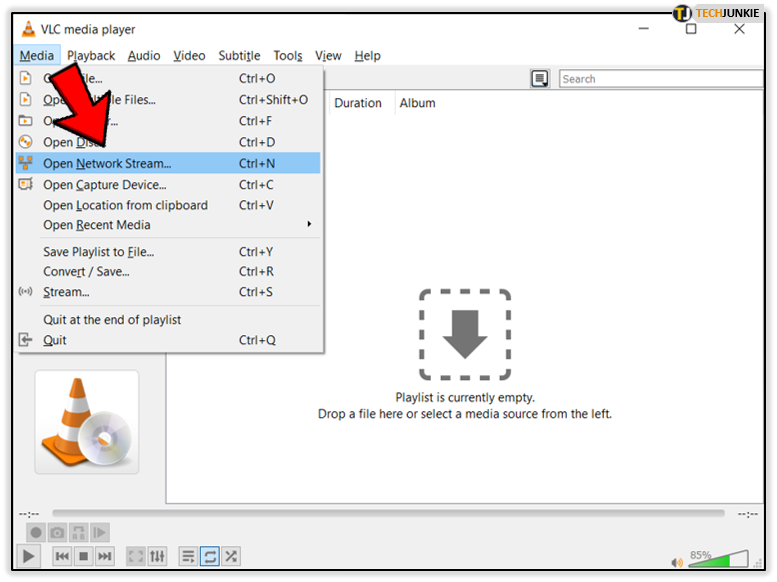Start playback with the Play button
777x582 pixels.
coord(28,556)
